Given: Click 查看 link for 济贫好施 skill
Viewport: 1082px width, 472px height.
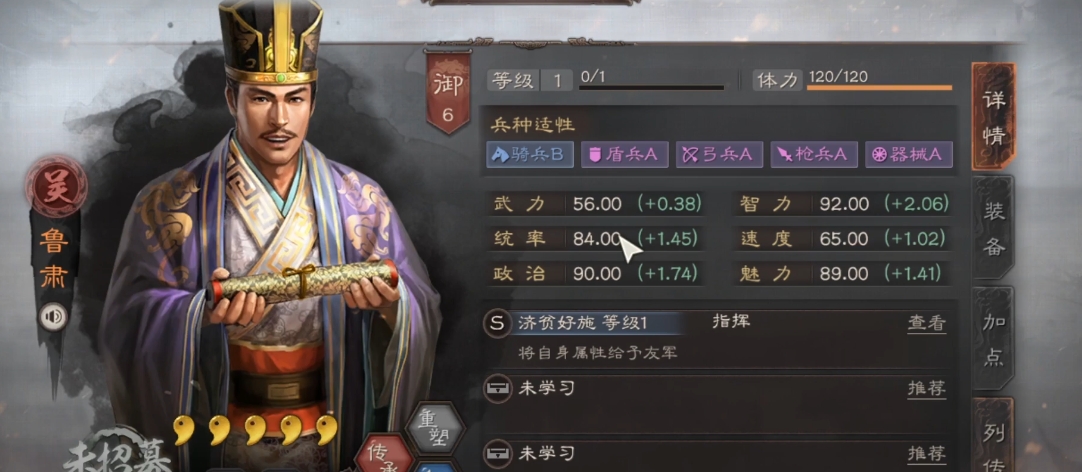Looking at the screenshot, I should coord(926,323).
